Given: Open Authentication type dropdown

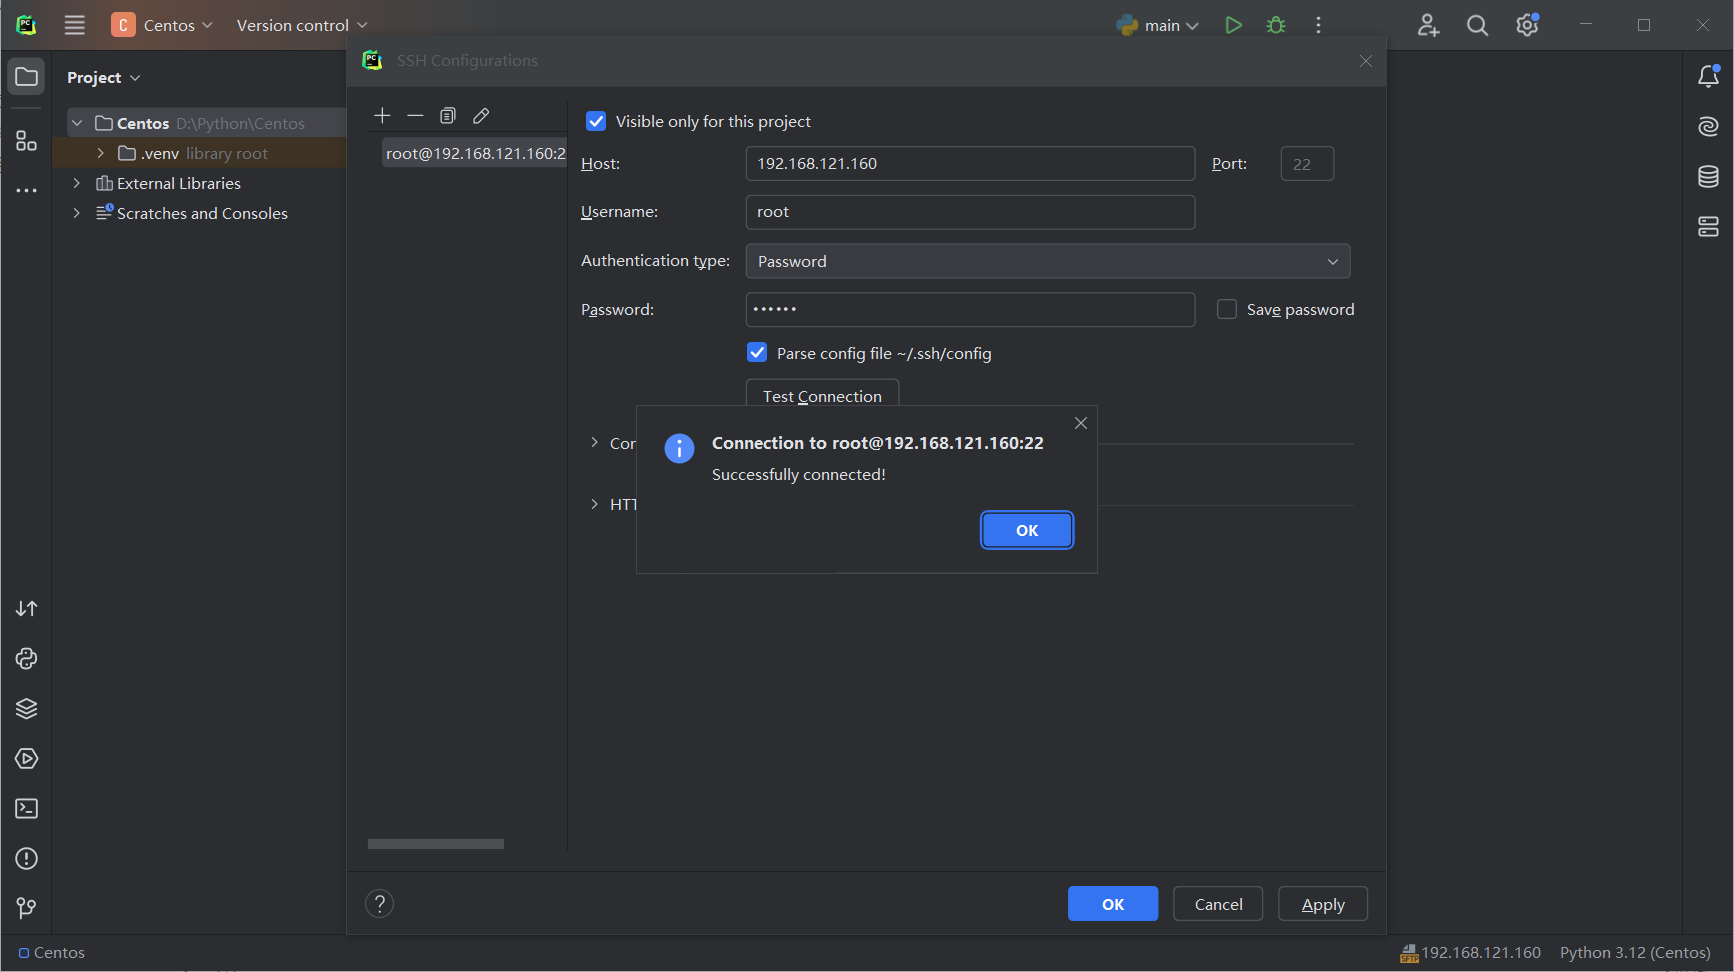Looking at the screenshot, I should tap(1048, 261).
